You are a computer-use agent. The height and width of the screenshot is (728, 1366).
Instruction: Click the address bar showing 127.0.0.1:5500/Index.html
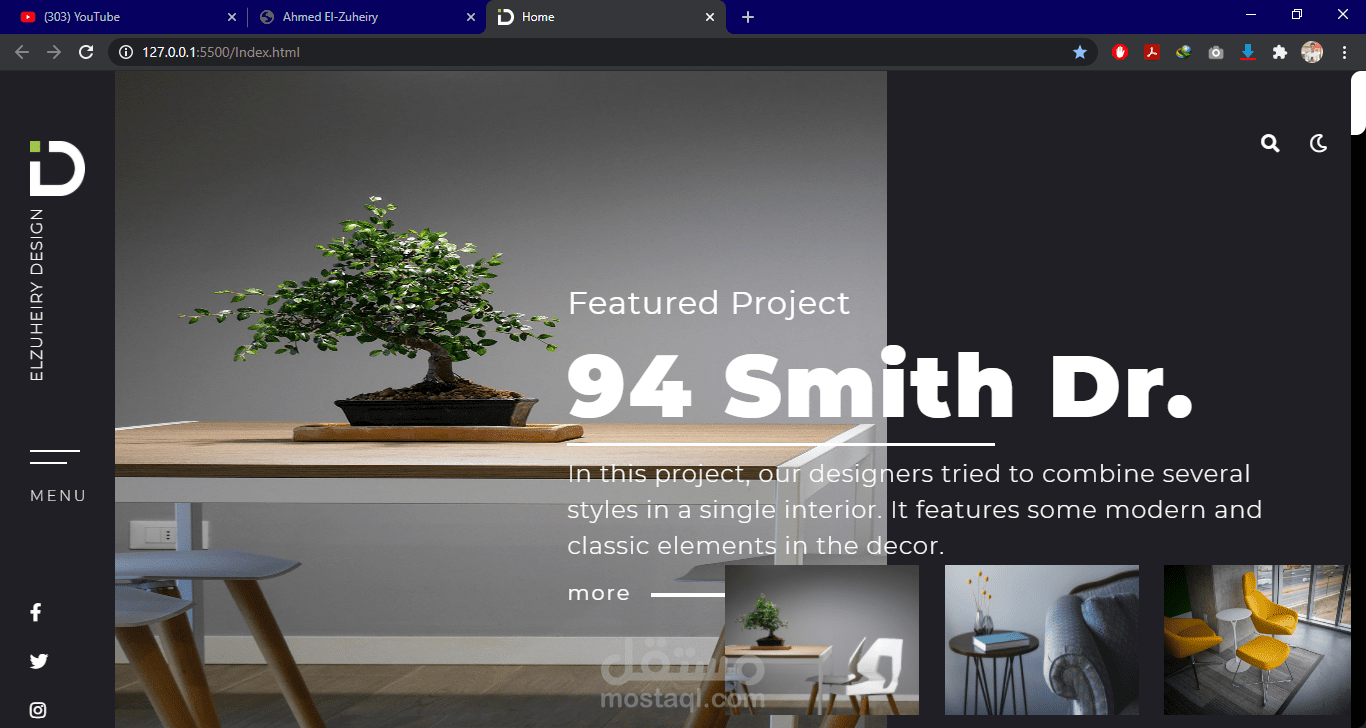pyautogui.click(x=602, y=52)
